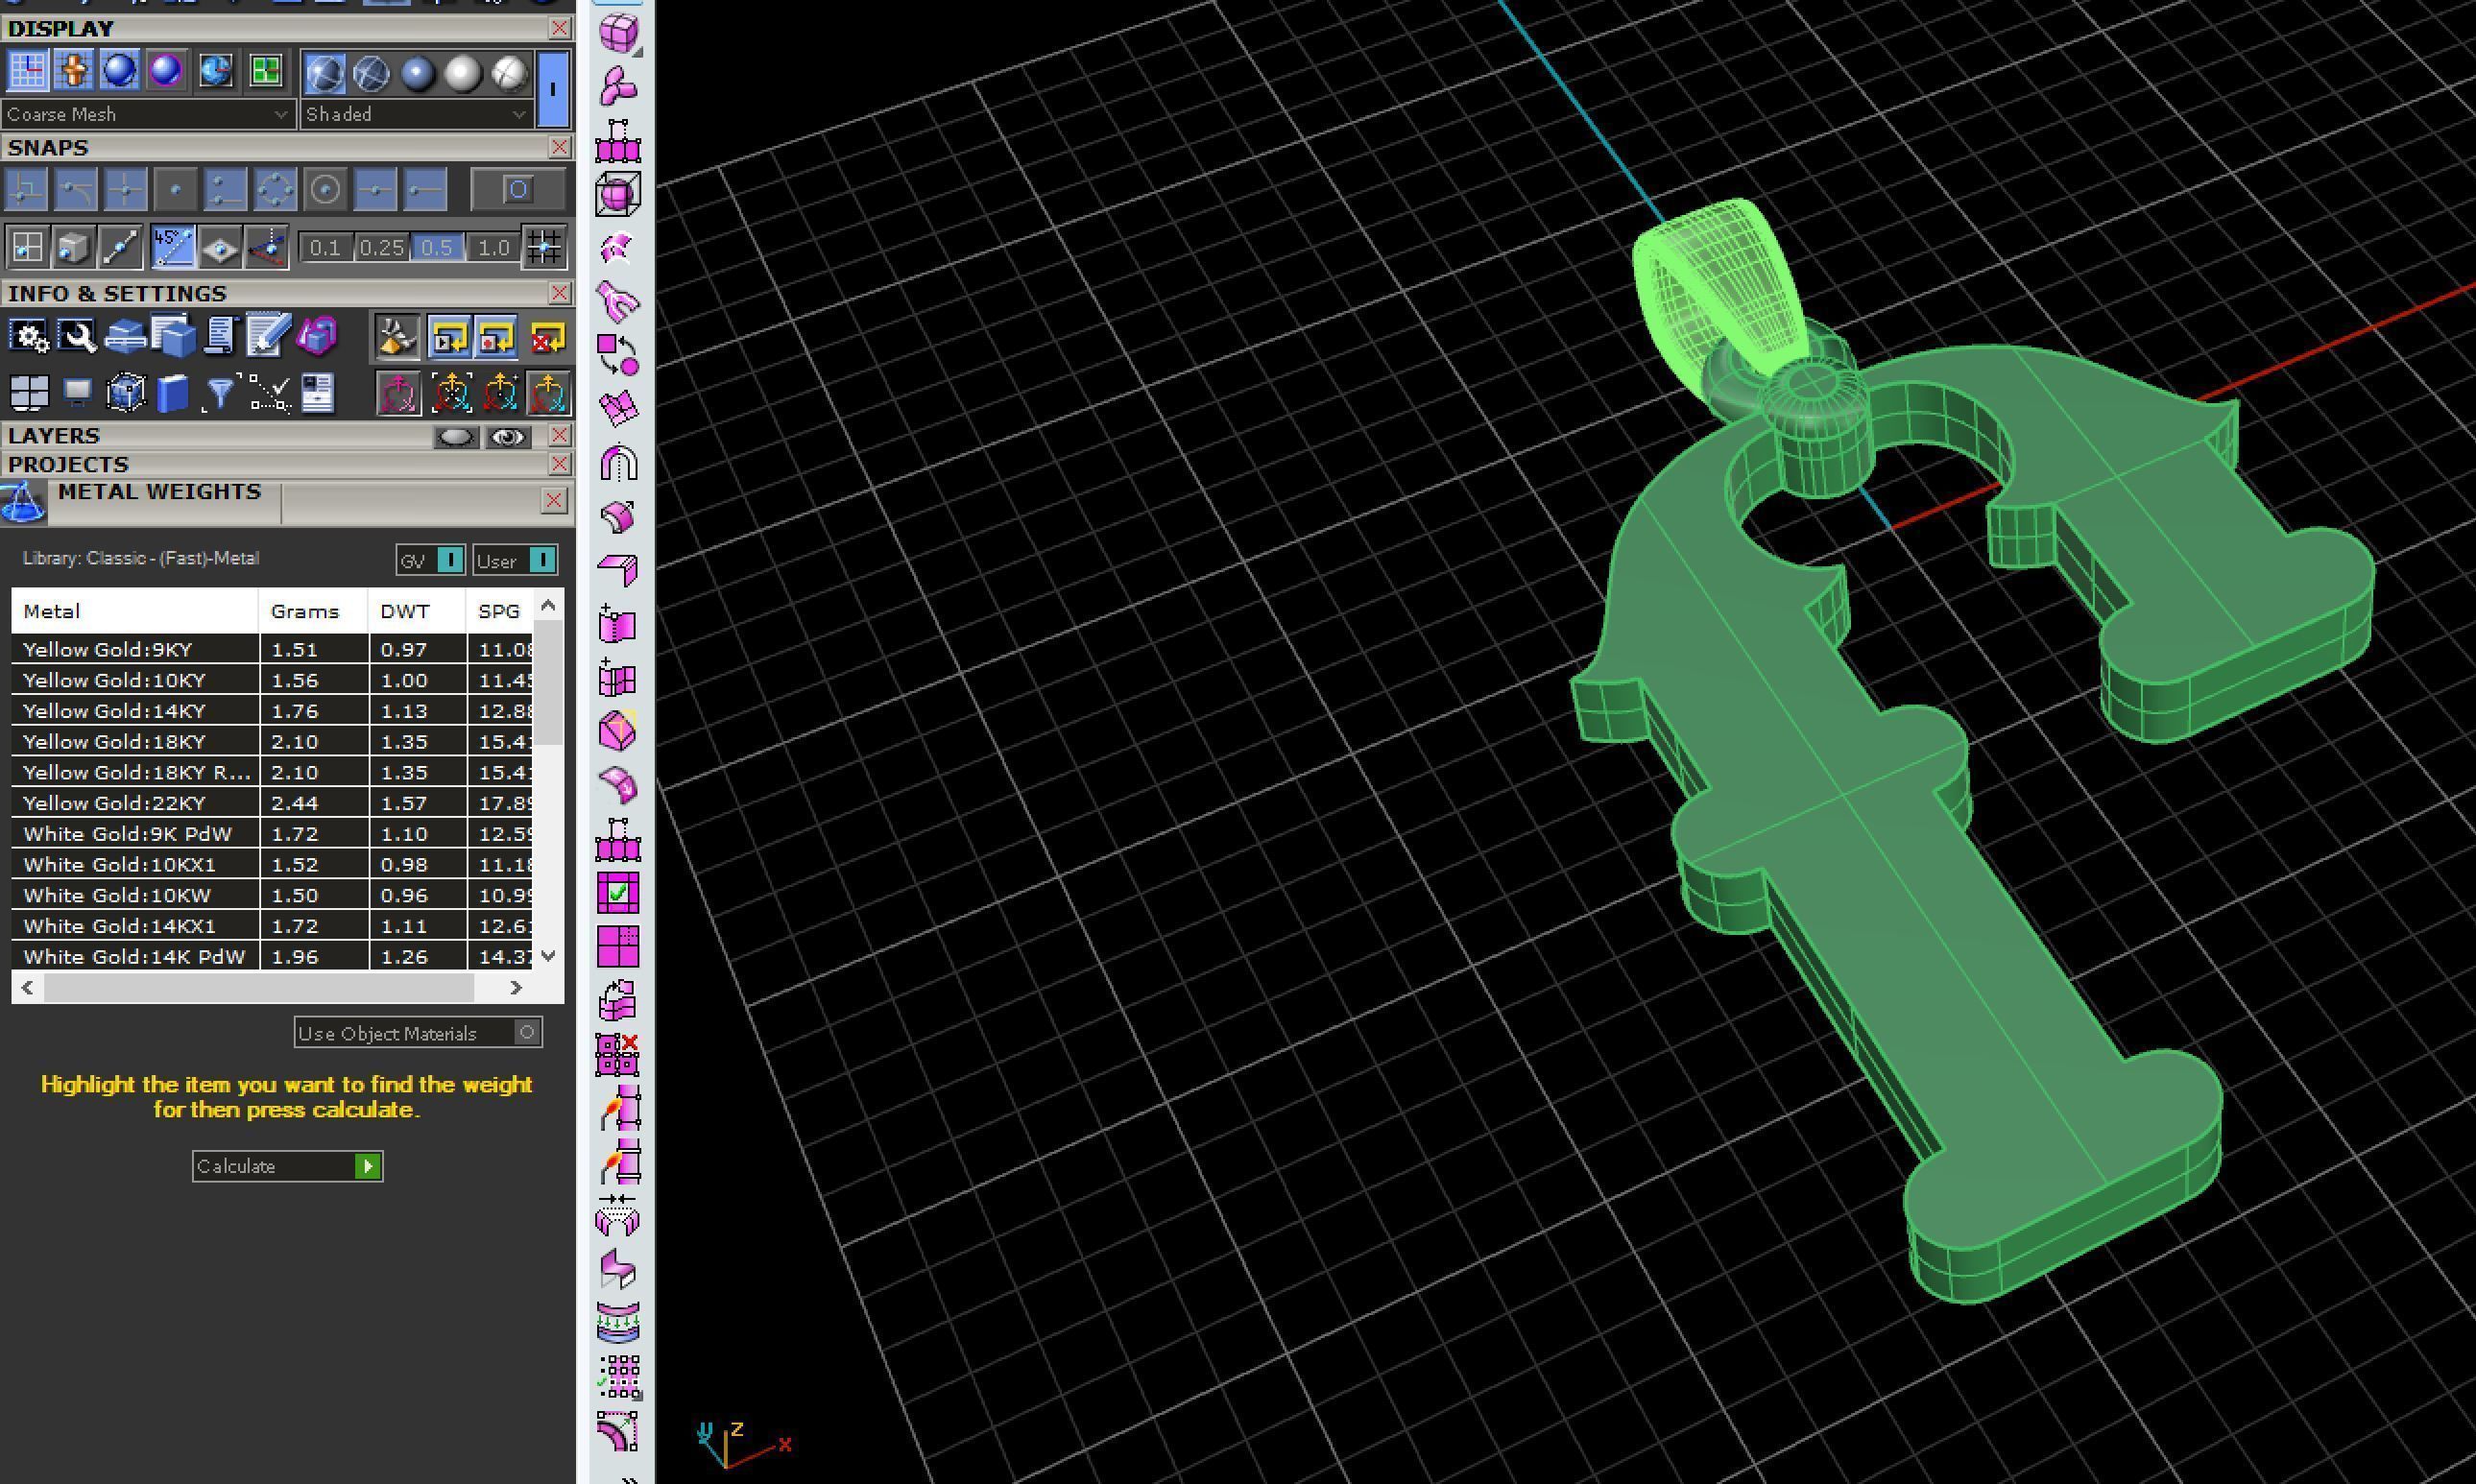Toggle the single Point object snap

175,189
